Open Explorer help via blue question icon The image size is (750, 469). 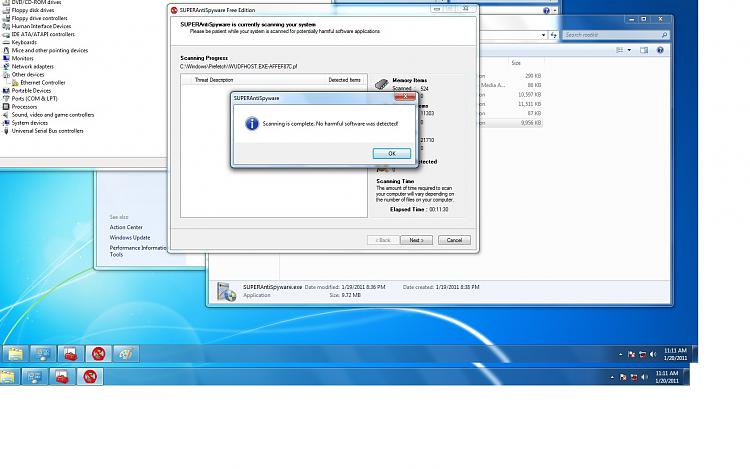pos(660,50)
